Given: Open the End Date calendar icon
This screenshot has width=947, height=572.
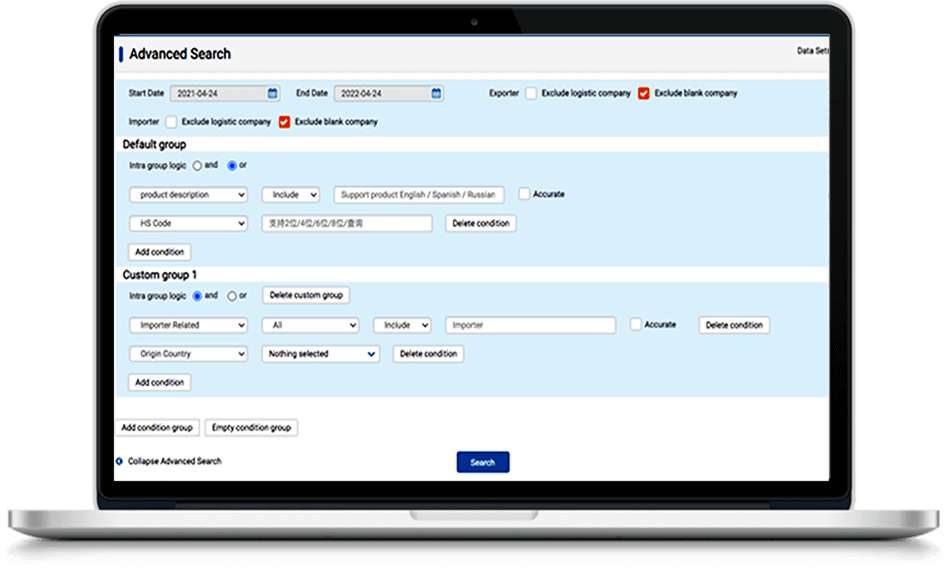Looking at the screenshot, I should pos(436,93).
